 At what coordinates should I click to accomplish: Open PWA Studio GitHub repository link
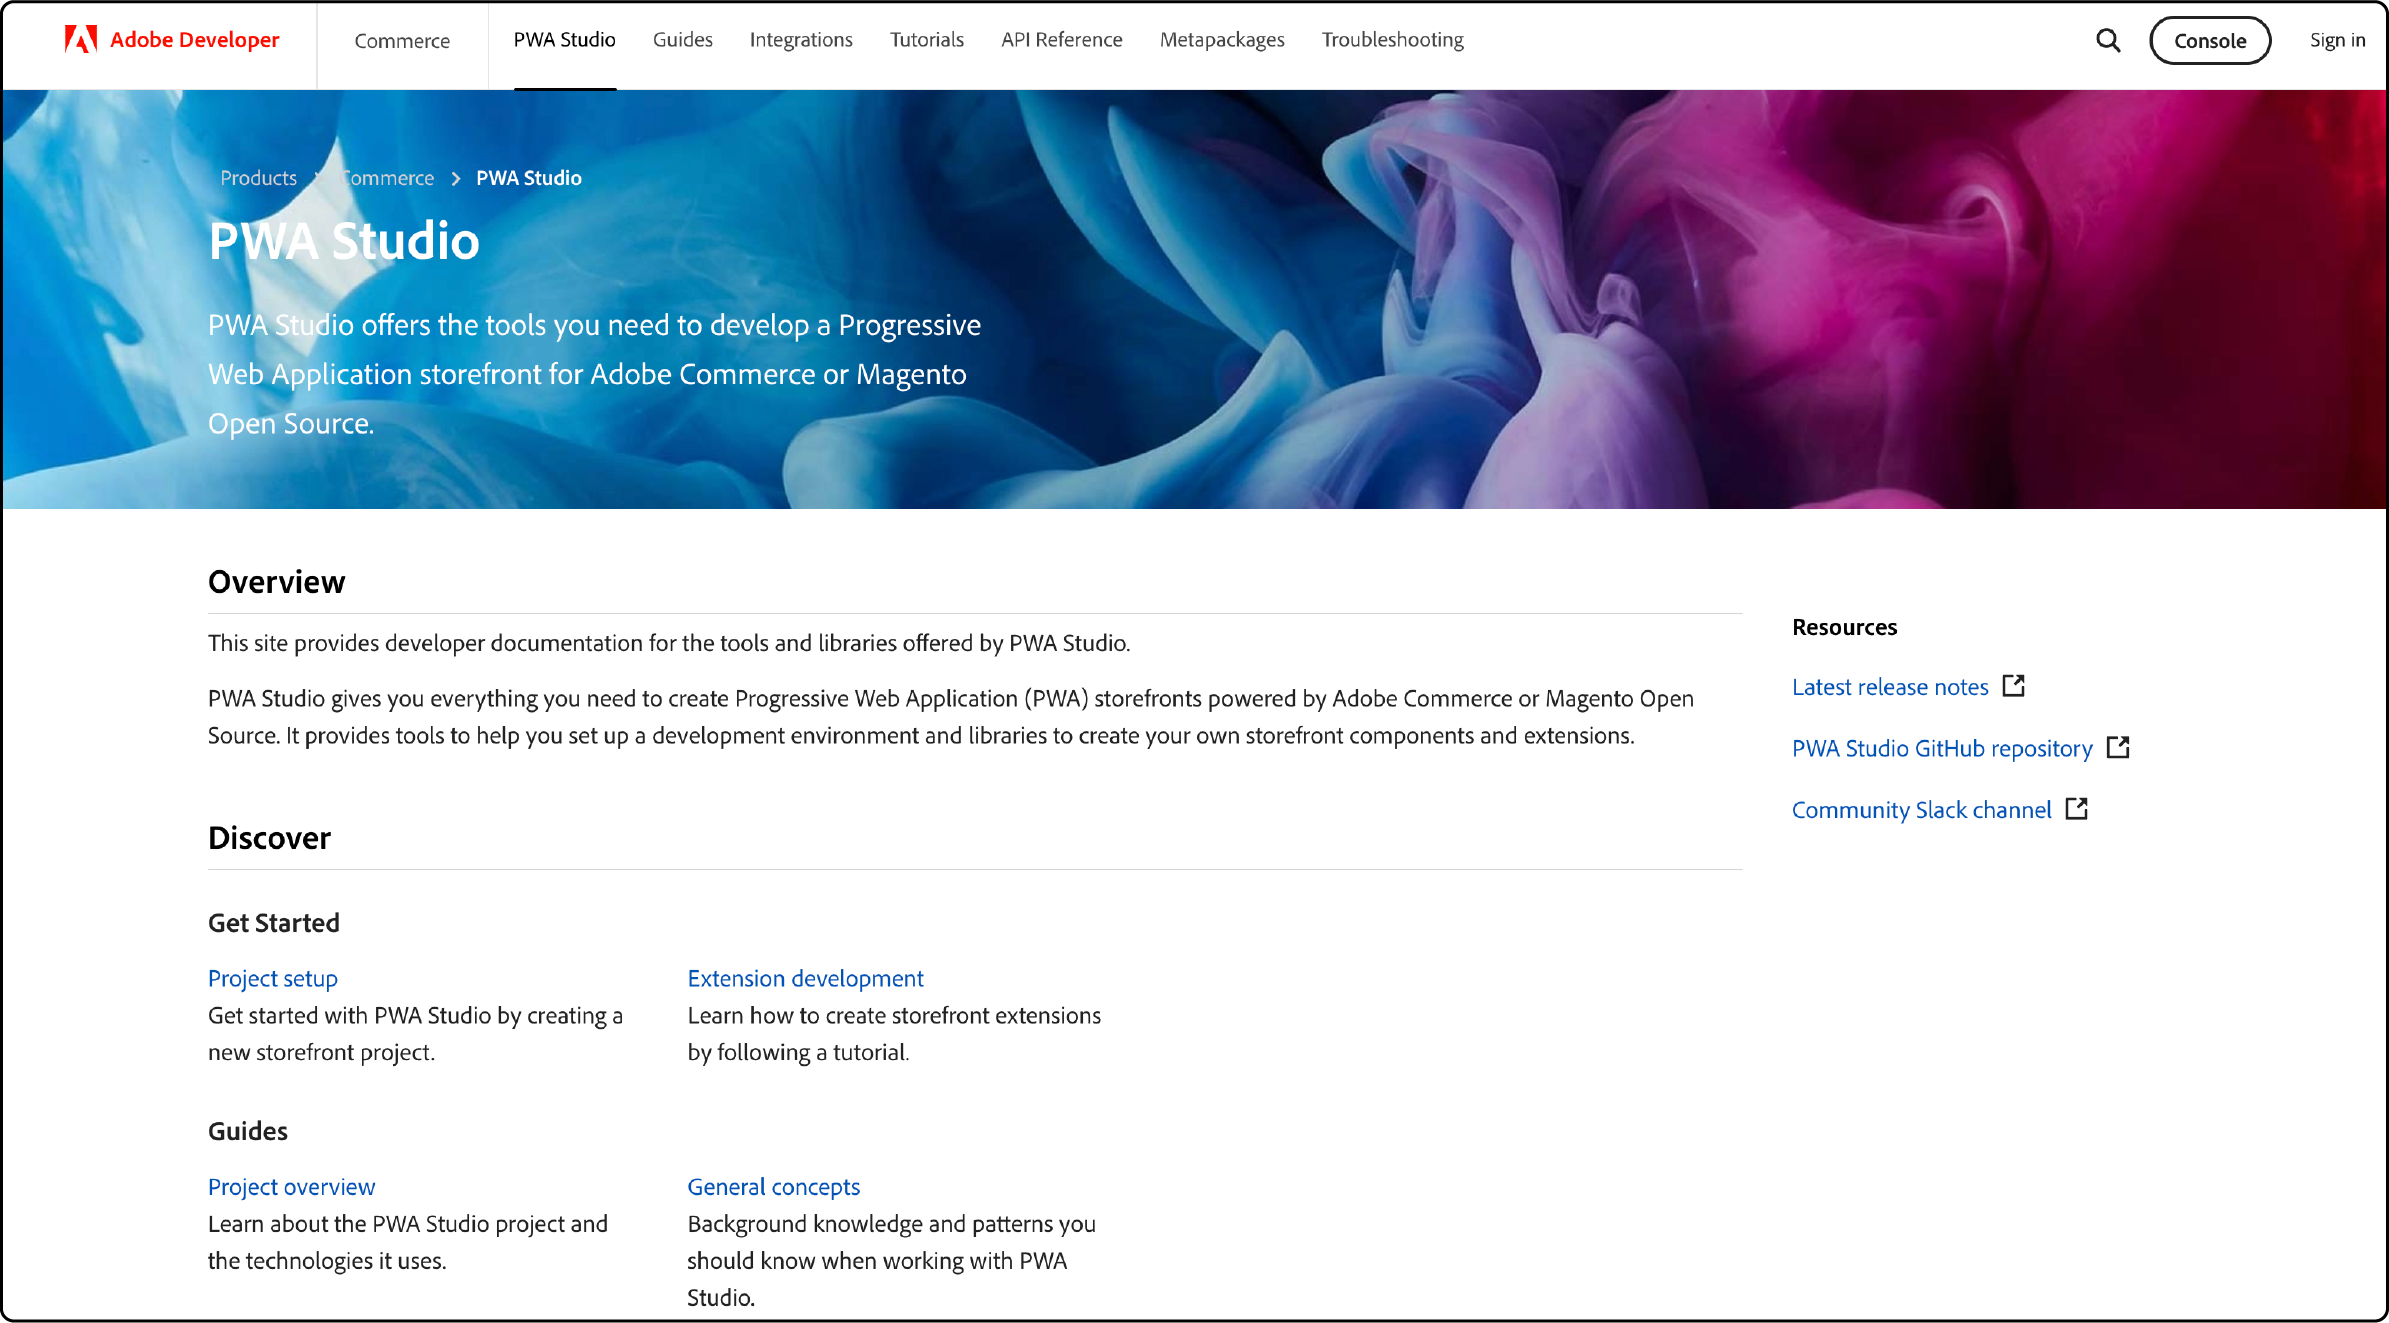1942,748
